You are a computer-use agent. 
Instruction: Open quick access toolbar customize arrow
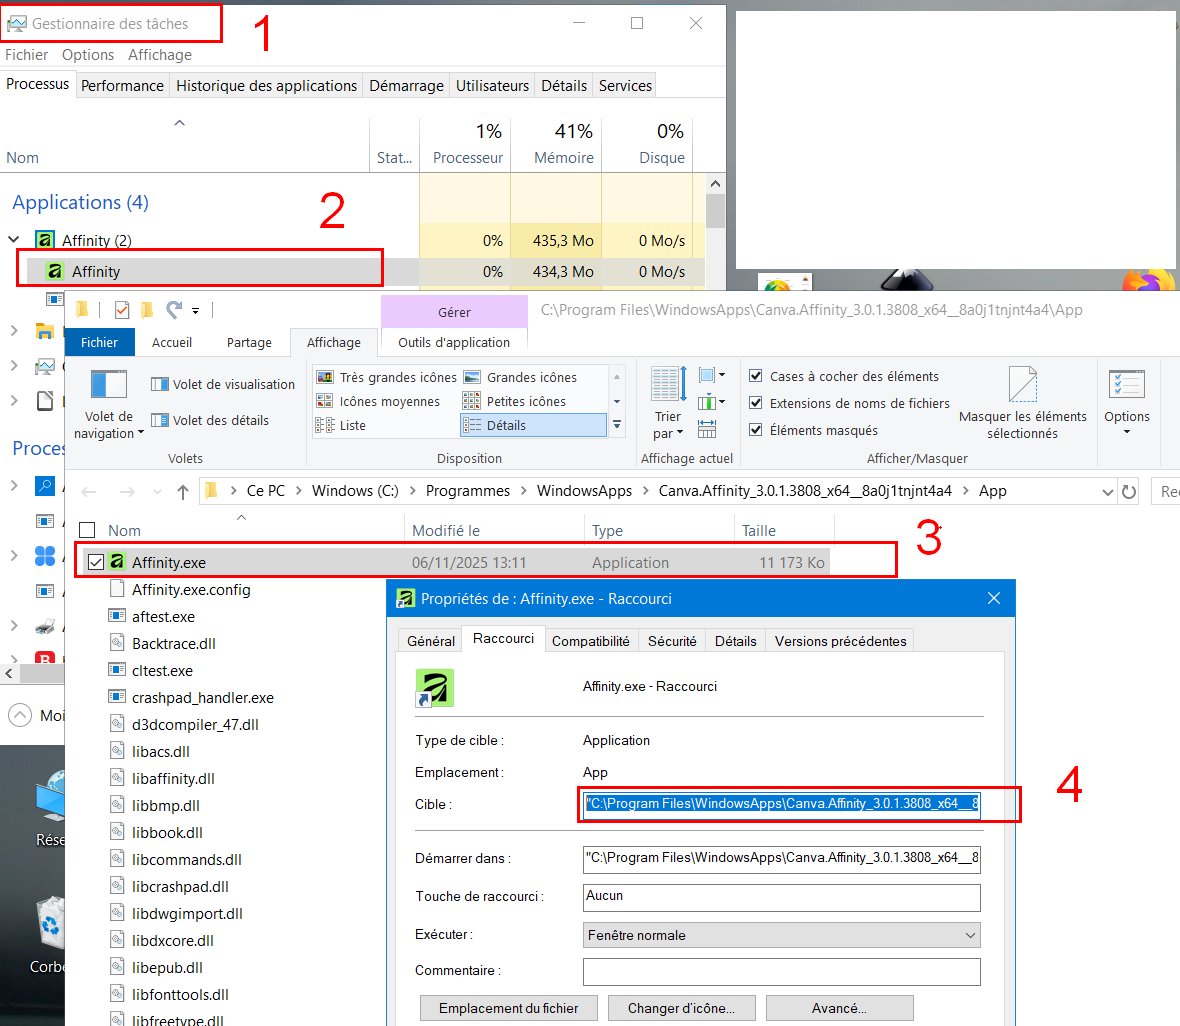(x=195, y=310)
